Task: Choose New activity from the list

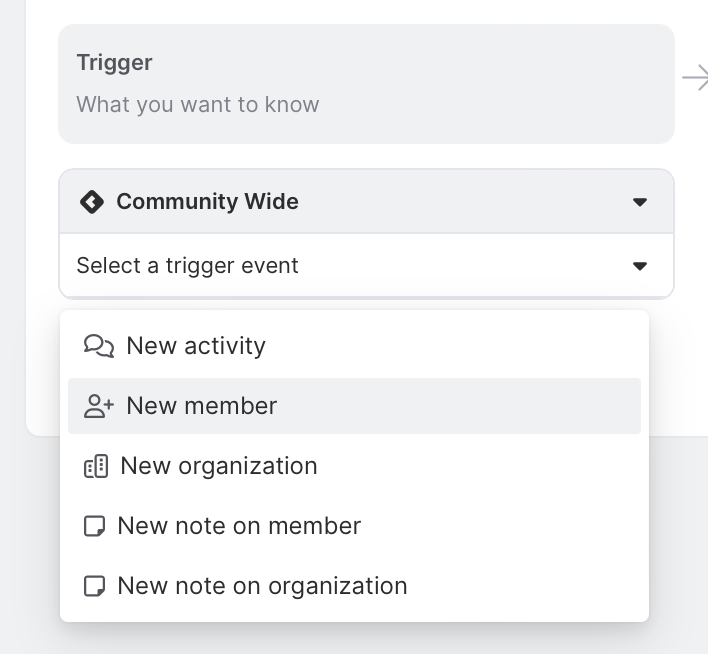Action: pos(196,346)
